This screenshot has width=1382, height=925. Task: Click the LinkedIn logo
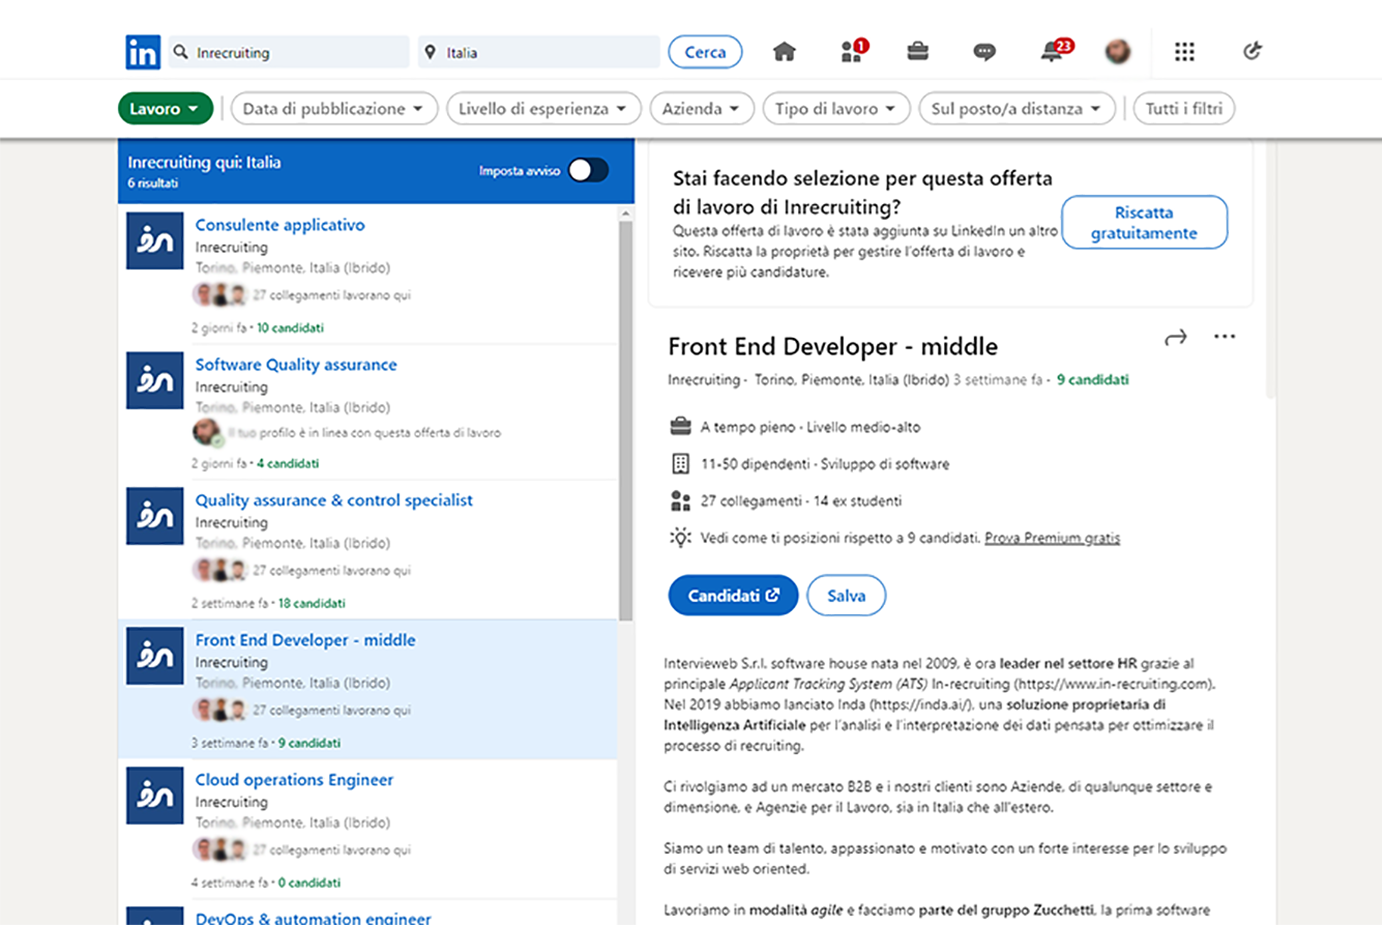(x=143, y=52)
